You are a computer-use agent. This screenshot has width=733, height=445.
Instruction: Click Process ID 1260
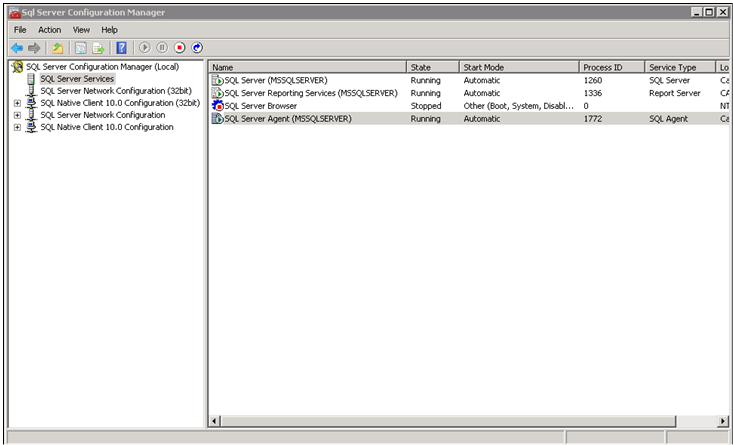(x=593, y=80)
